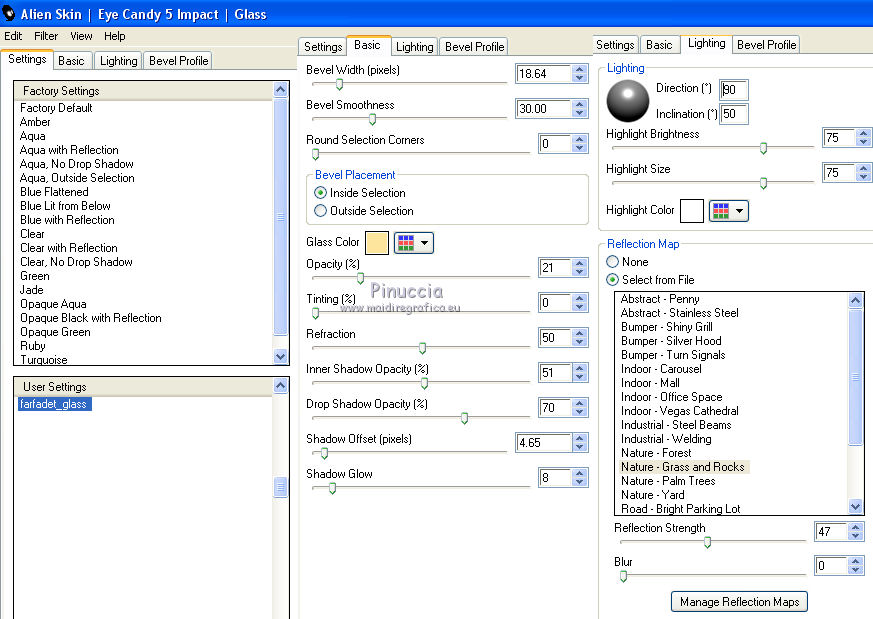Screen dimensions: 873x619
Task: Click down arrow of reflection map list scrollbar
Action: (x=856, y=506)
